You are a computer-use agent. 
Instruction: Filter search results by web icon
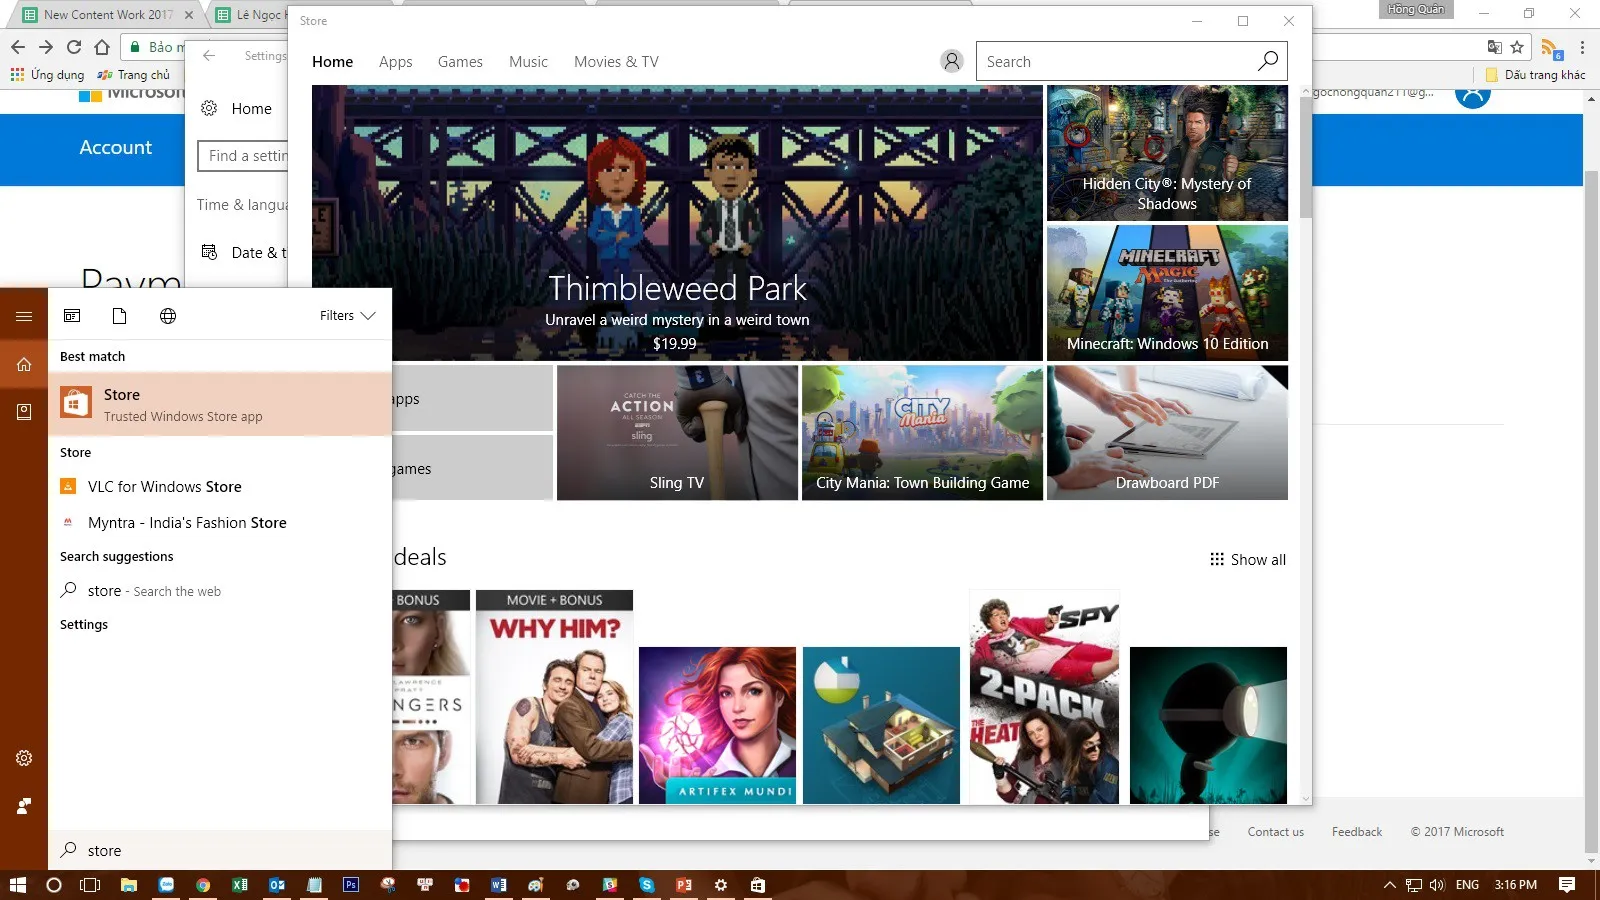[x=168, y=316]
